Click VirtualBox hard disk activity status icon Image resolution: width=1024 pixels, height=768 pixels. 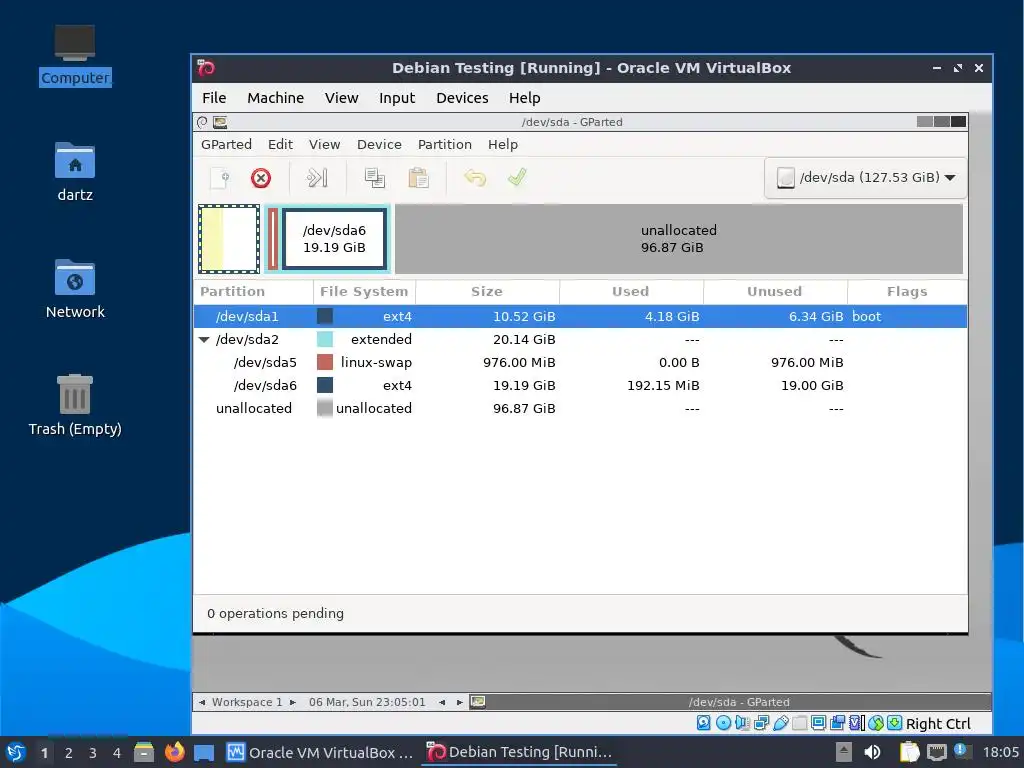tap(703, 723)
